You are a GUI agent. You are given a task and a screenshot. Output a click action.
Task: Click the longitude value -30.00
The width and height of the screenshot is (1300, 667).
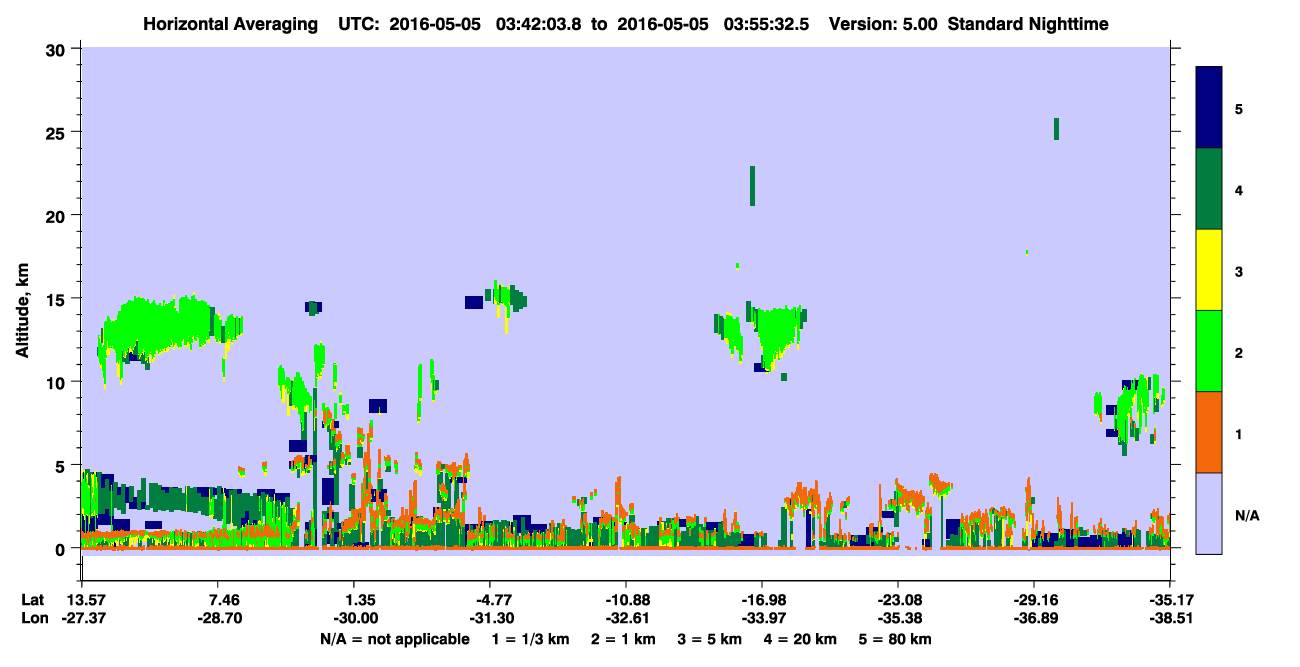(353, 618)
